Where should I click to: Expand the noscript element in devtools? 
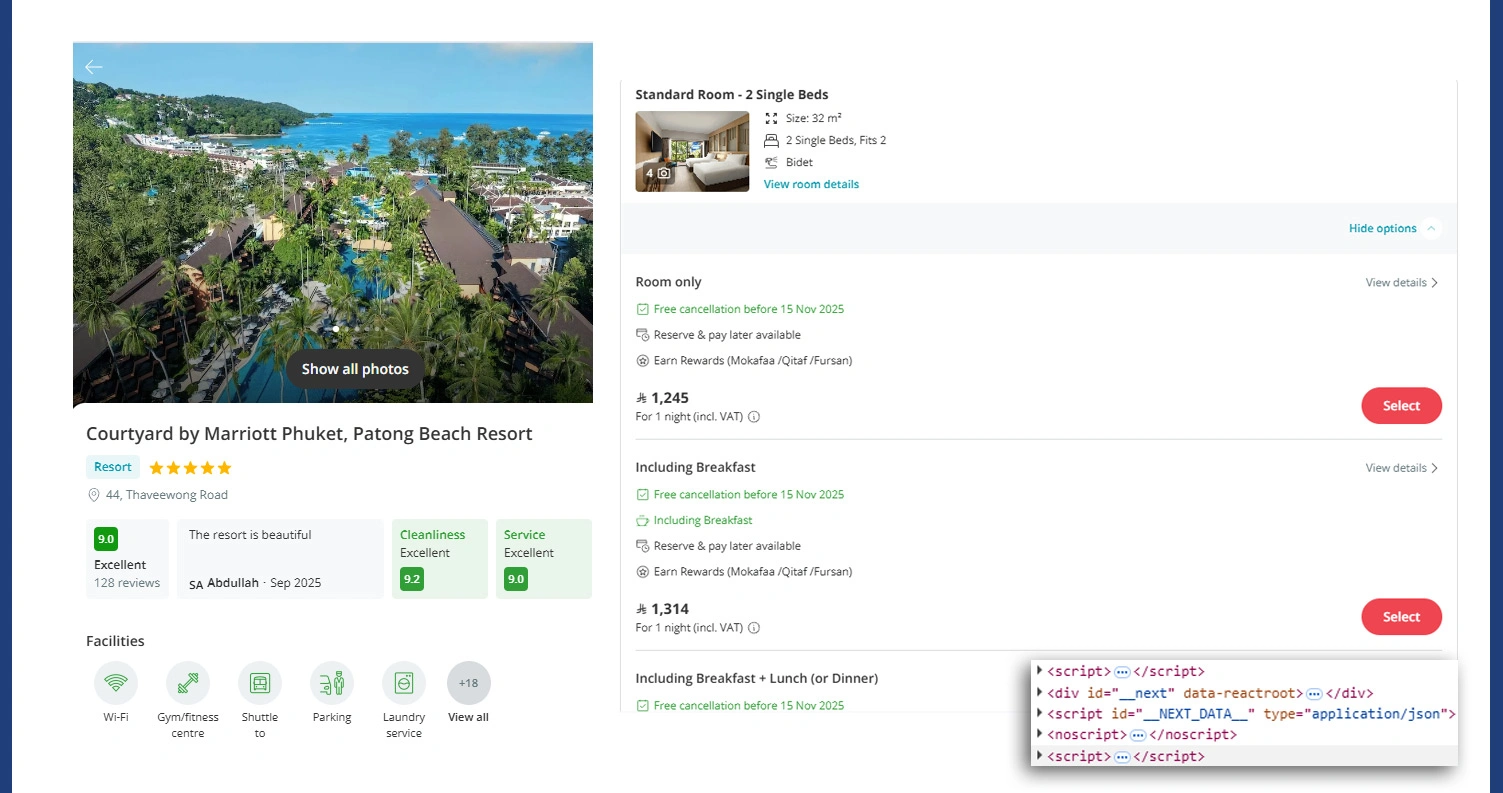[x=1040, y=734]
